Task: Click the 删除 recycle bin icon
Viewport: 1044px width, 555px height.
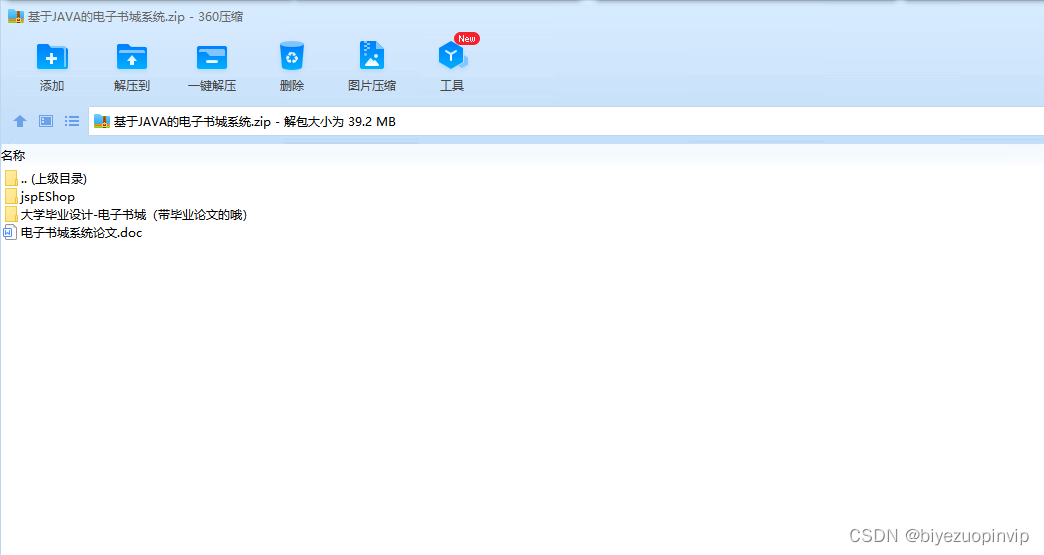Action: point(292,57)
